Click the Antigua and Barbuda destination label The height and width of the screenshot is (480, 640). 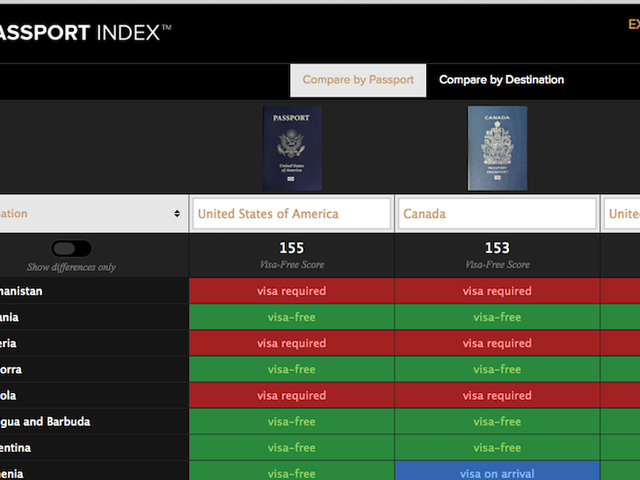pos(45,422)
